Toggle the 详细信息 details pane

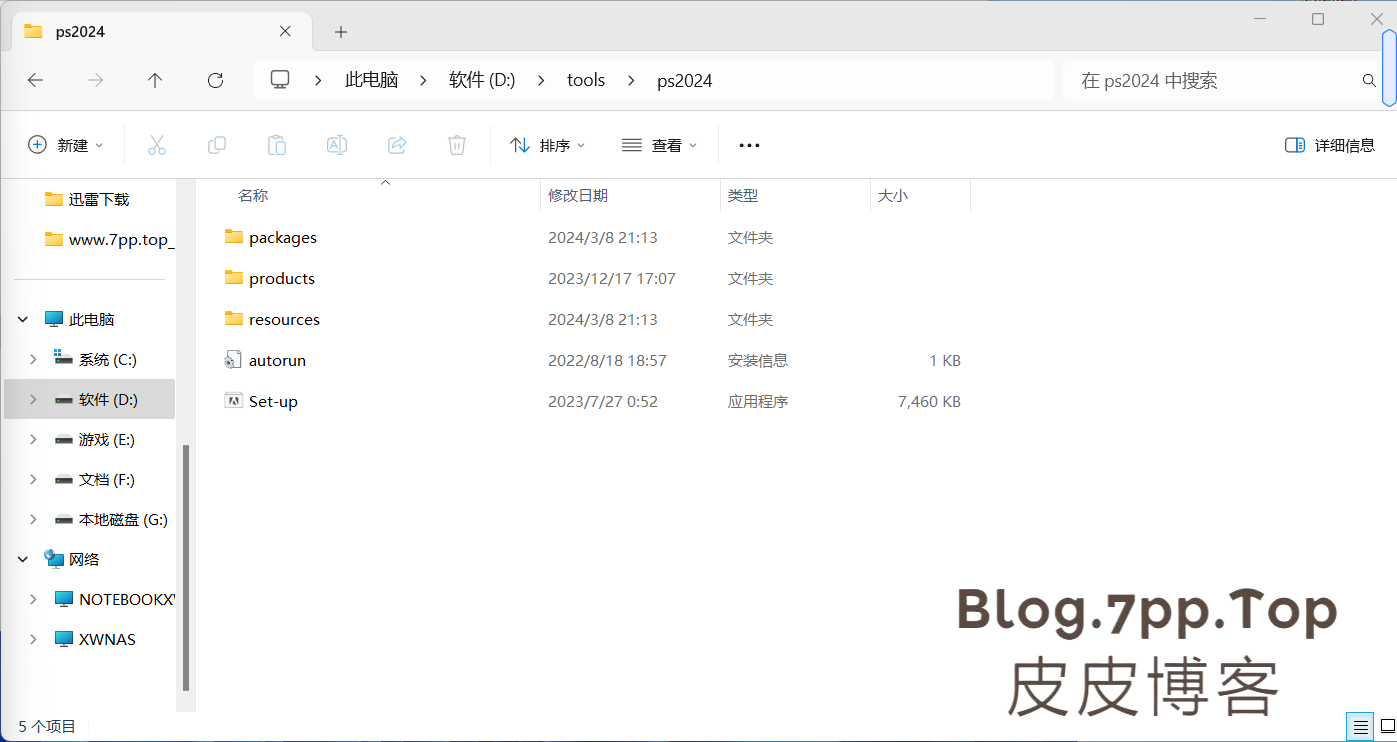click(x=1330, y=145)
